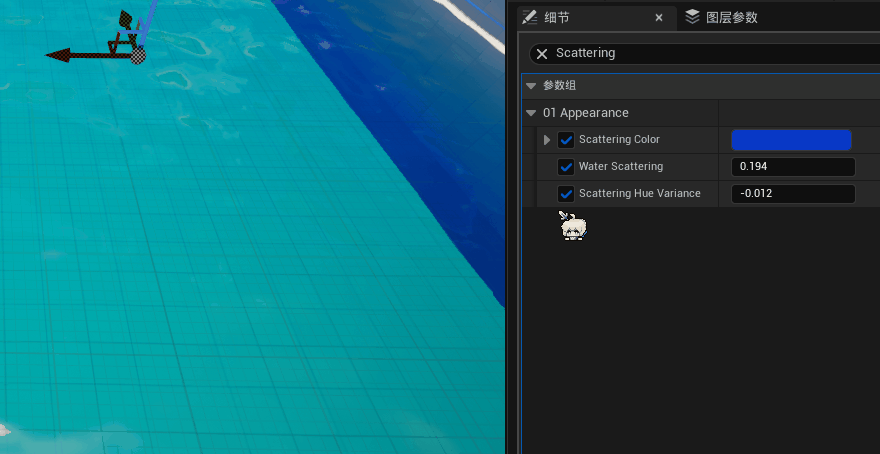Select the Water Scattering label
Image resolution: width=880 pixels, height=454 pixels.
[621, 166]
